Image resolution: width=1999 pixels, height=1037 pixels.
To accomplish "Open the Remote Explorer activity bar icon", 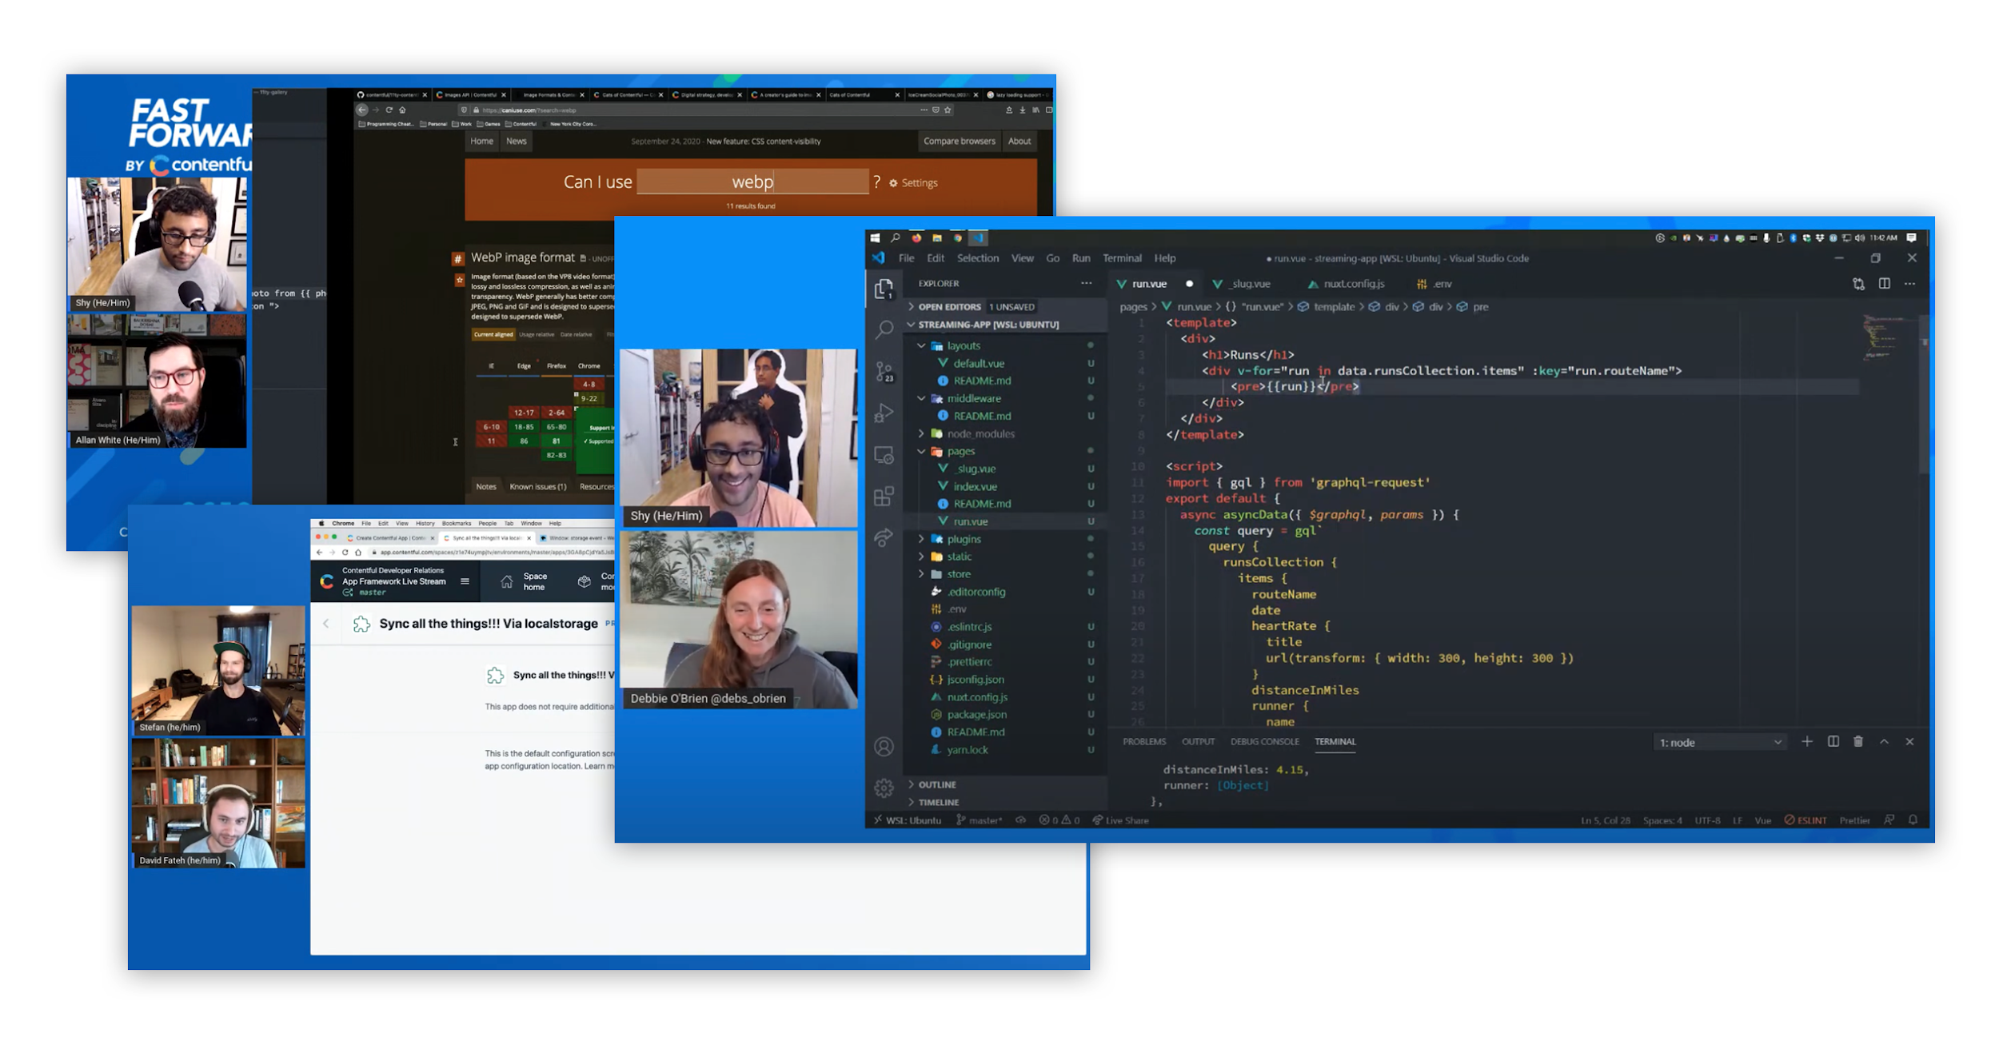I will 884,455.
